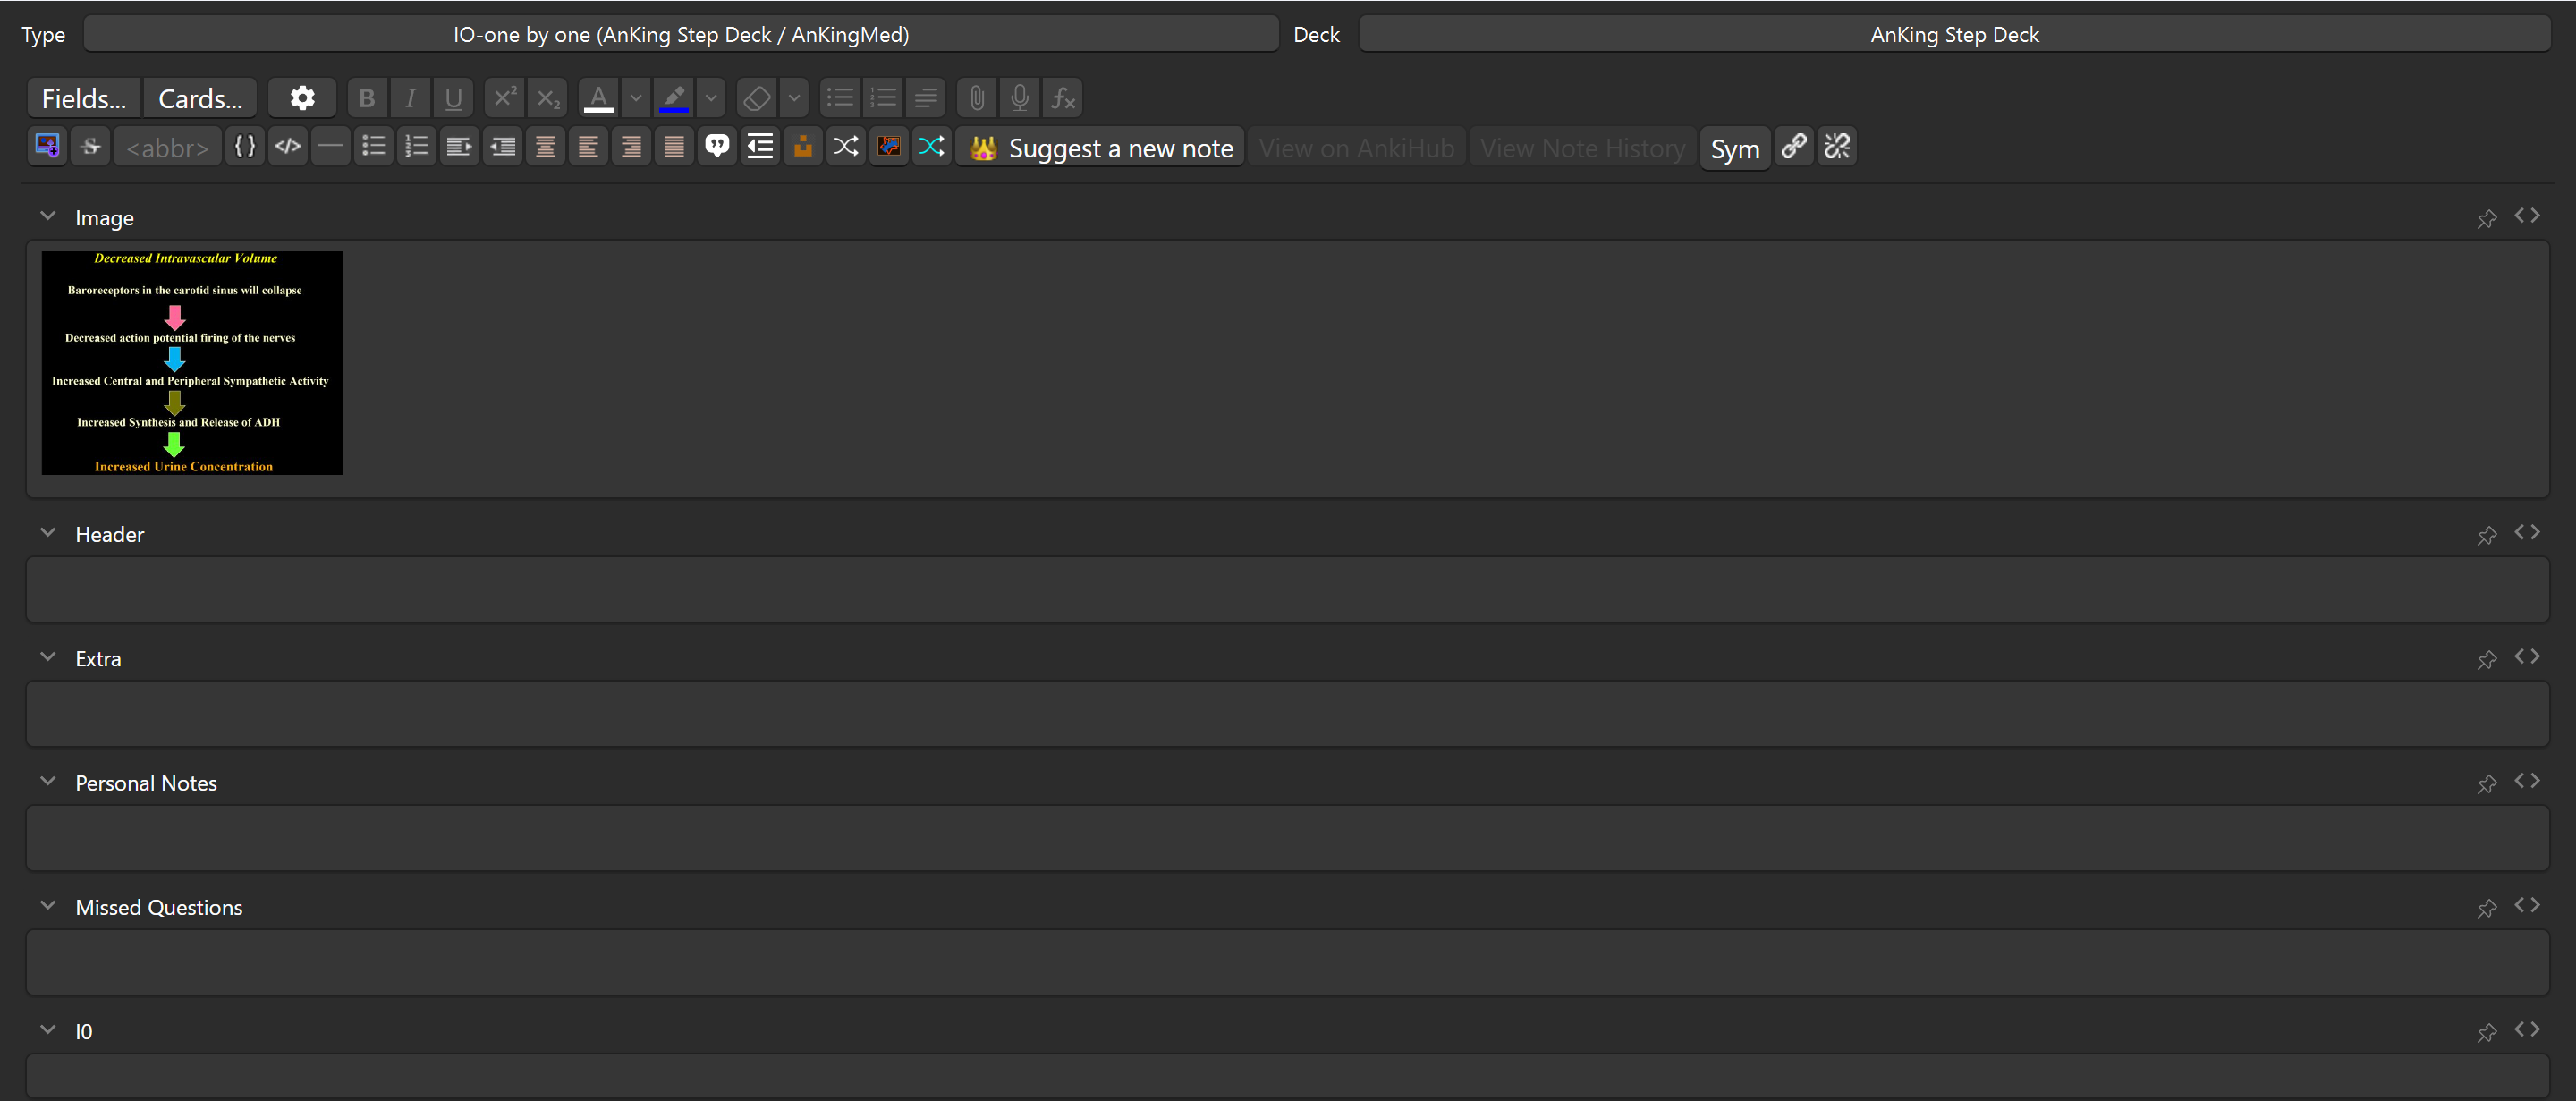Click the strikethrough formatting icon
The height and width of the screenshot is (1101, 2576).
coord(91,147)
